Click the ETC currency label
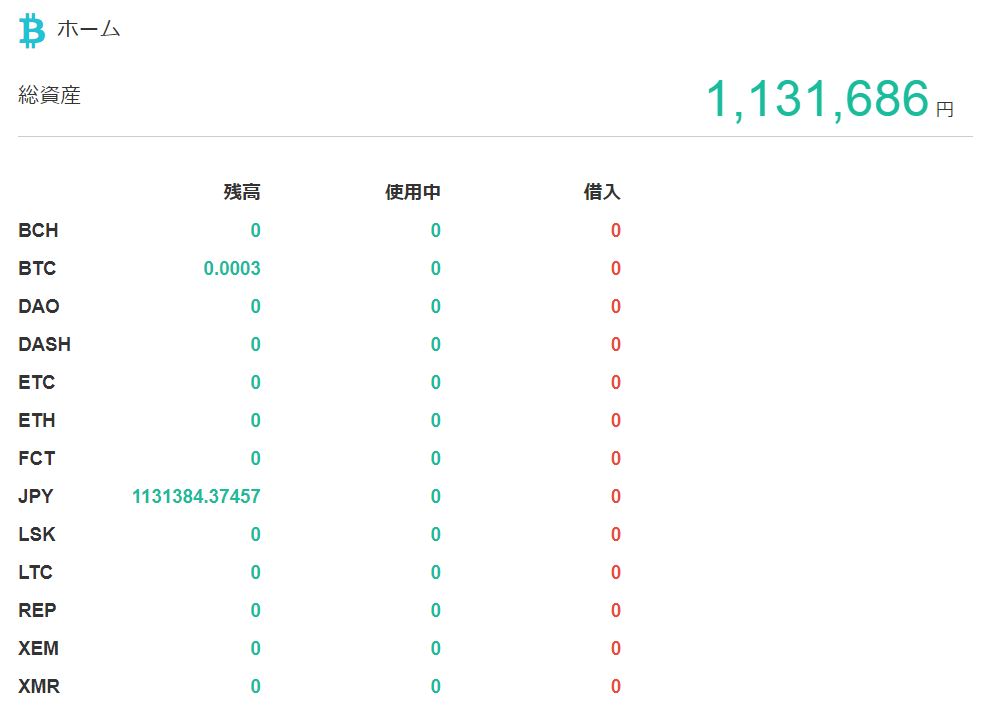 click(36, 382)
